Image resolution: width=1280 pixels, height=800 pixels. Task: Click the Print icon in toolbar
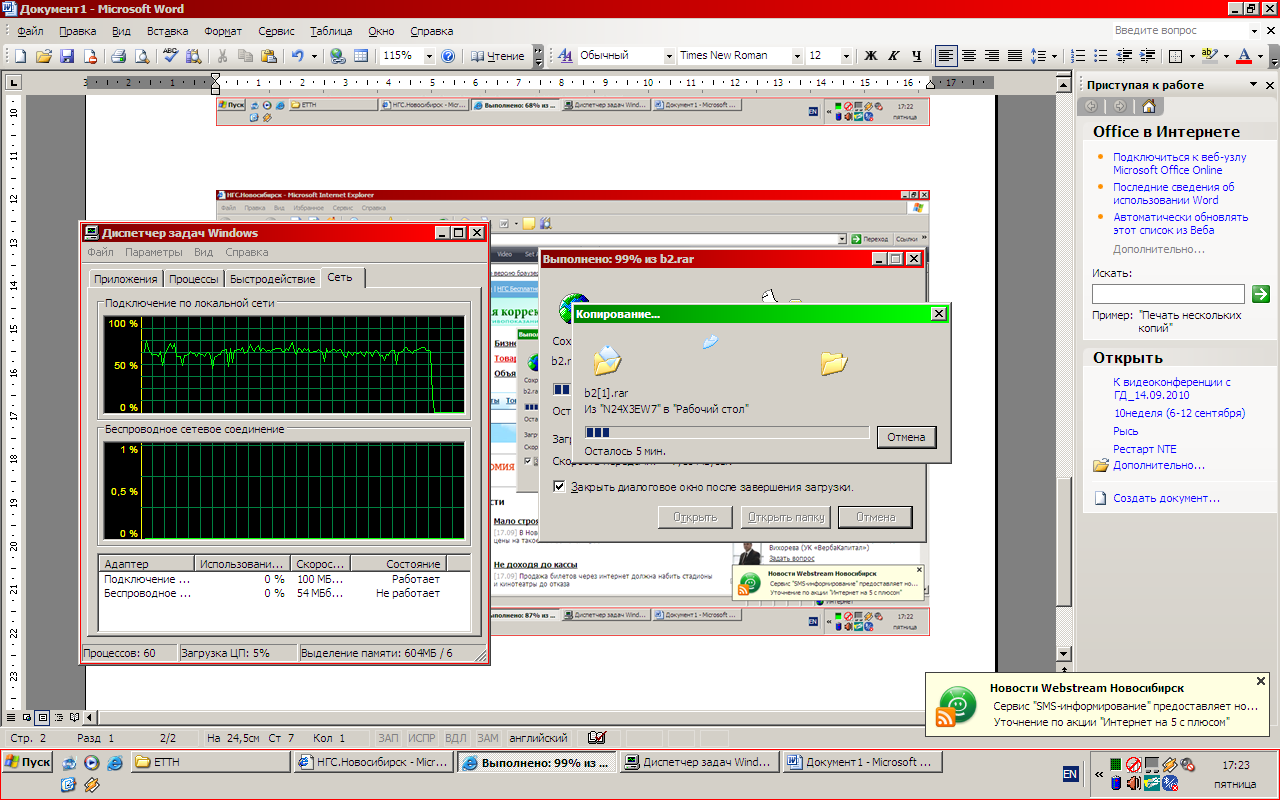click(x=118, y=56)
